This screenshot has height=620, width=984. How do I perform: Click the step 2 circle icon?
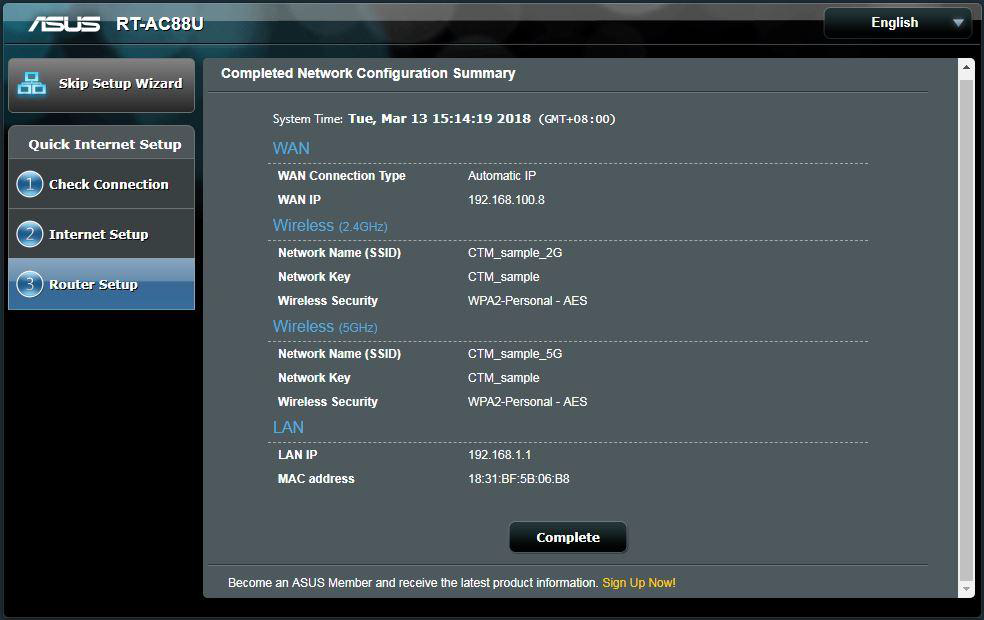(29, 234)
